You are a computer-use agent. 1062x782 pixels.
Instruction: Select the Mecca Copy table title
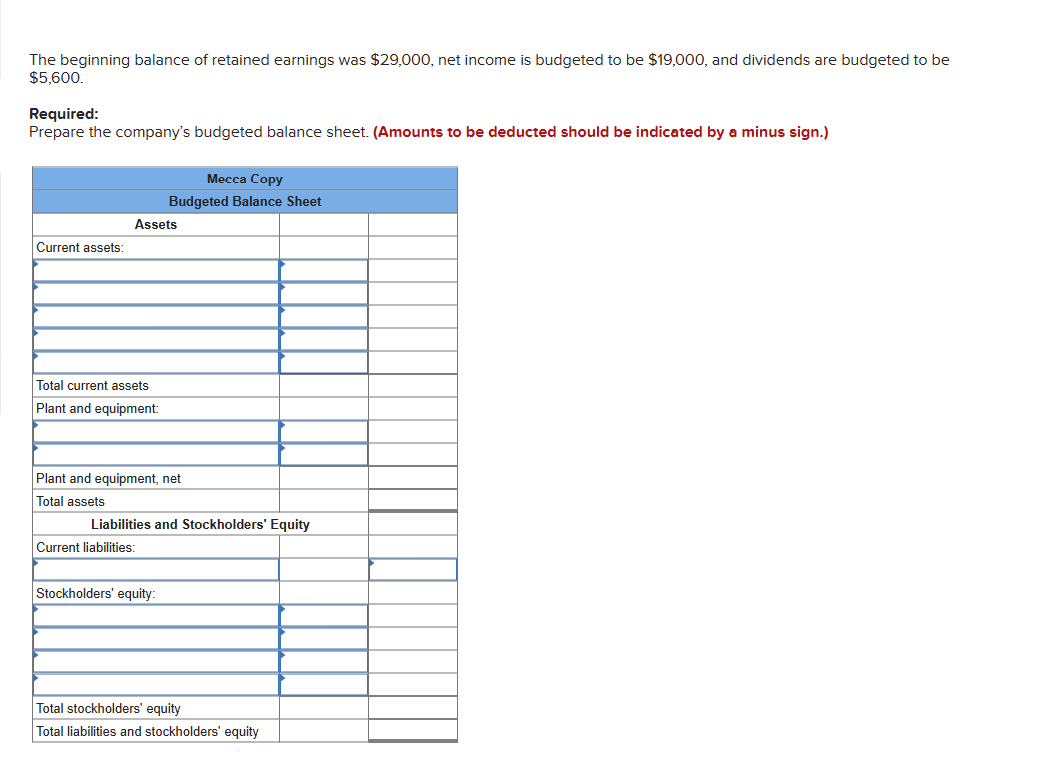[245, 179]
